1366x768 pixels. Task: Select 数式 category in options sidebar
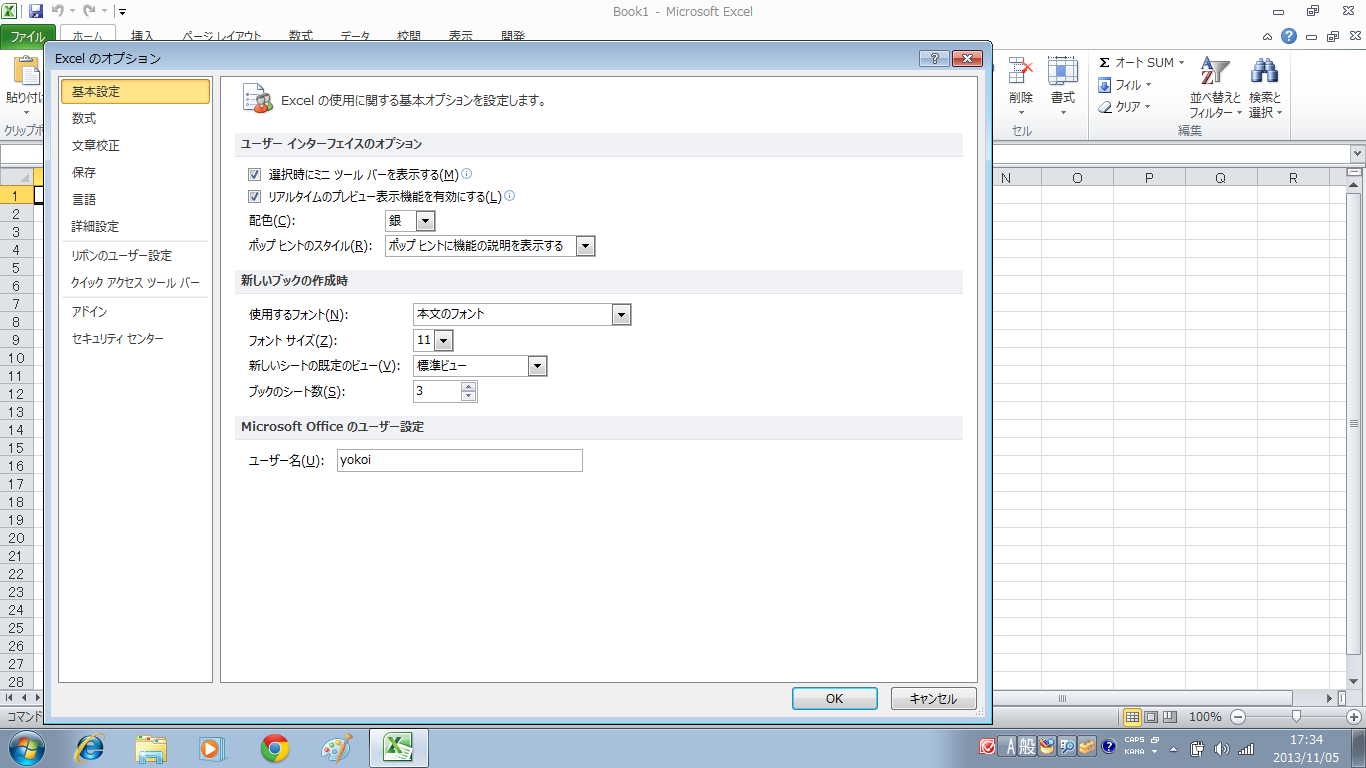pyautogui.click(x=84, y=119)
